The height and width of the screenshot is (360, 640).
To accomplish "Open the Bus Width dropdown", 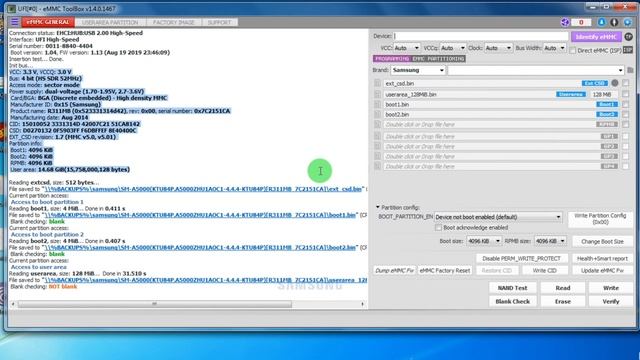I will [554, 48].
